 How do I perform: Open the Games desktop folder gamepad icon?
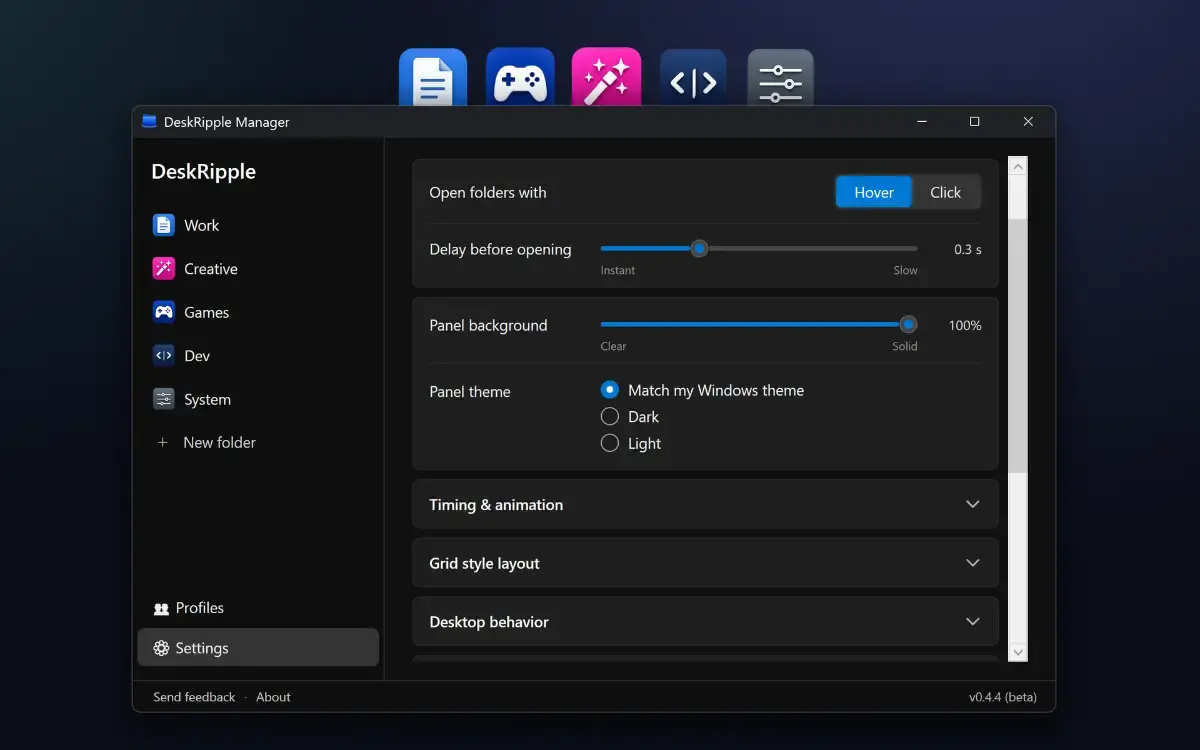520,78
